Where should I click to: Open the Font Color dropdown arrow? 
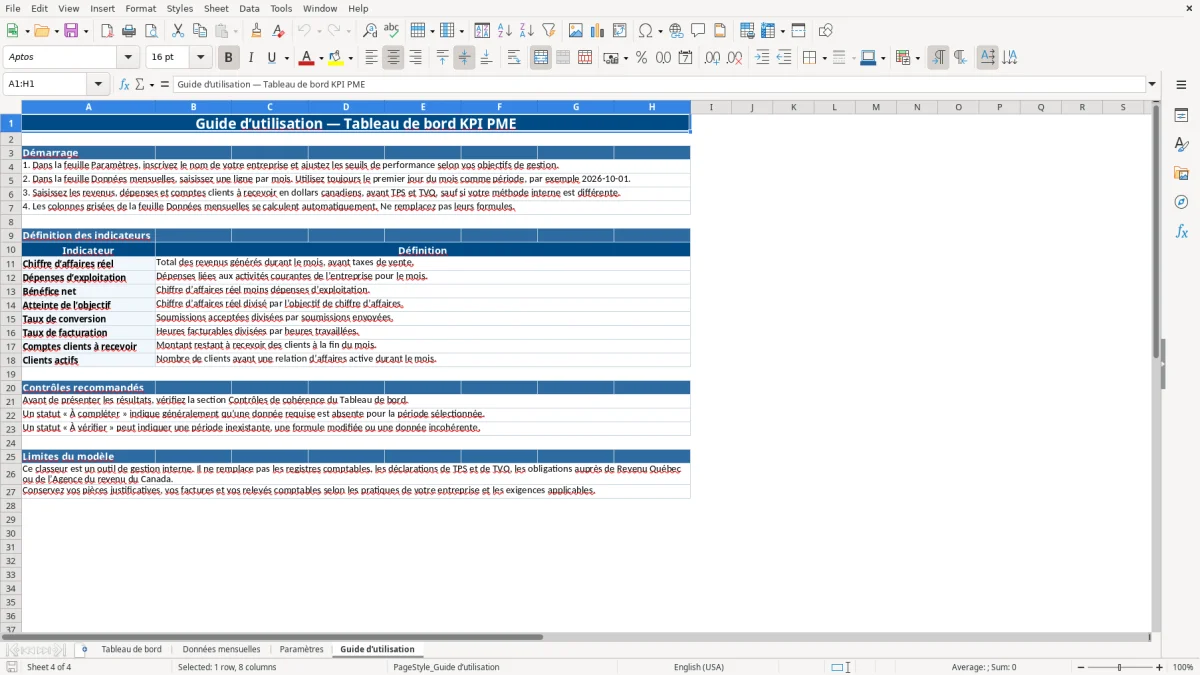pyautogui.click(x=321, y=58)
